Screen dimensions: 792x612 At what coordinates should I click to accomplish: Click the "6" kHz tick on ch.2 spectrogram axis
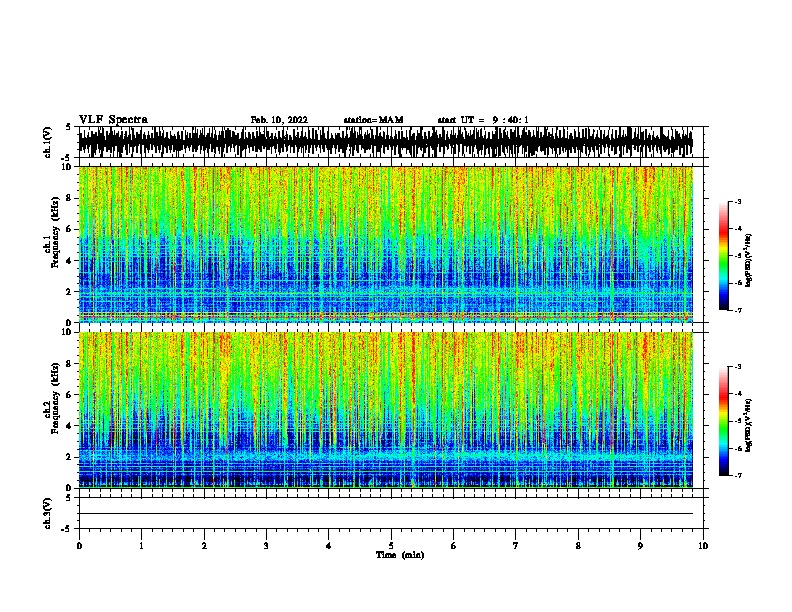69,395
